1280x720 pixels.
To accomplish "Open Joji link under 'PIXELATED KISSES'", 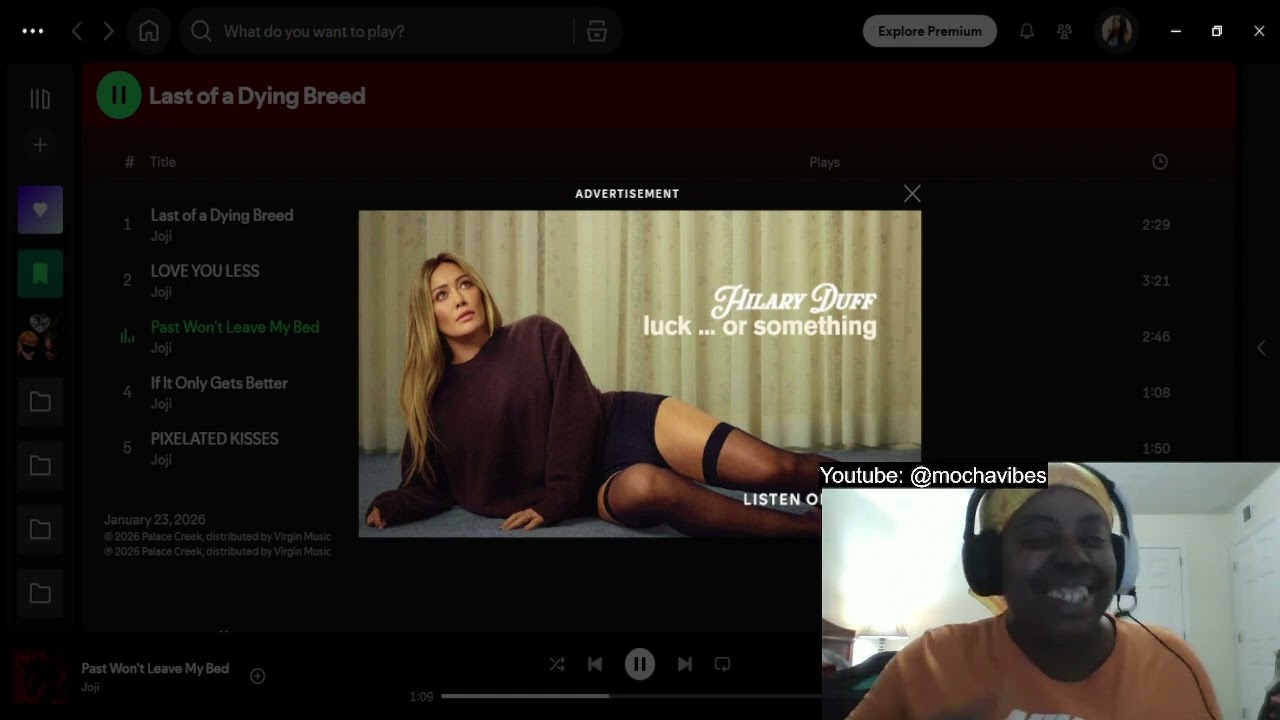I will point(161,460).
